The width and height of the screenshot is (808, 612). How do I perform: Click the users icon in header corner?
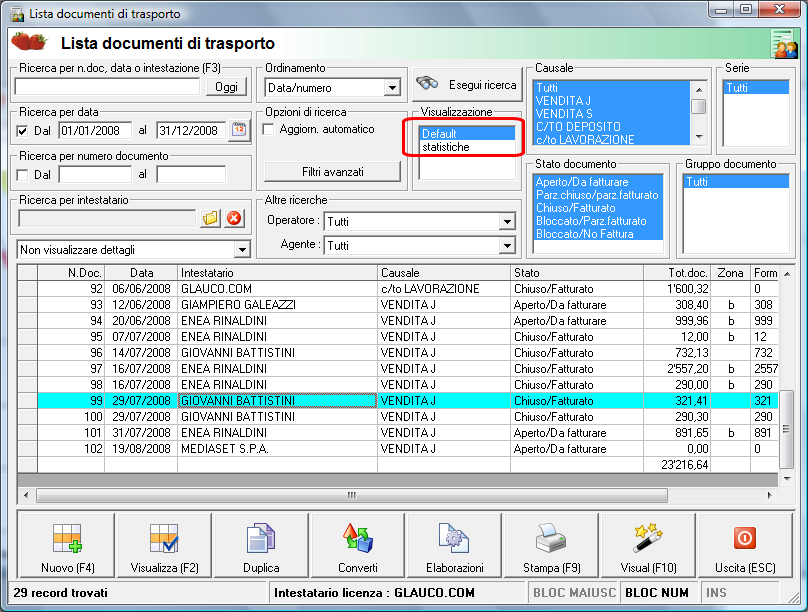(784, 44)
